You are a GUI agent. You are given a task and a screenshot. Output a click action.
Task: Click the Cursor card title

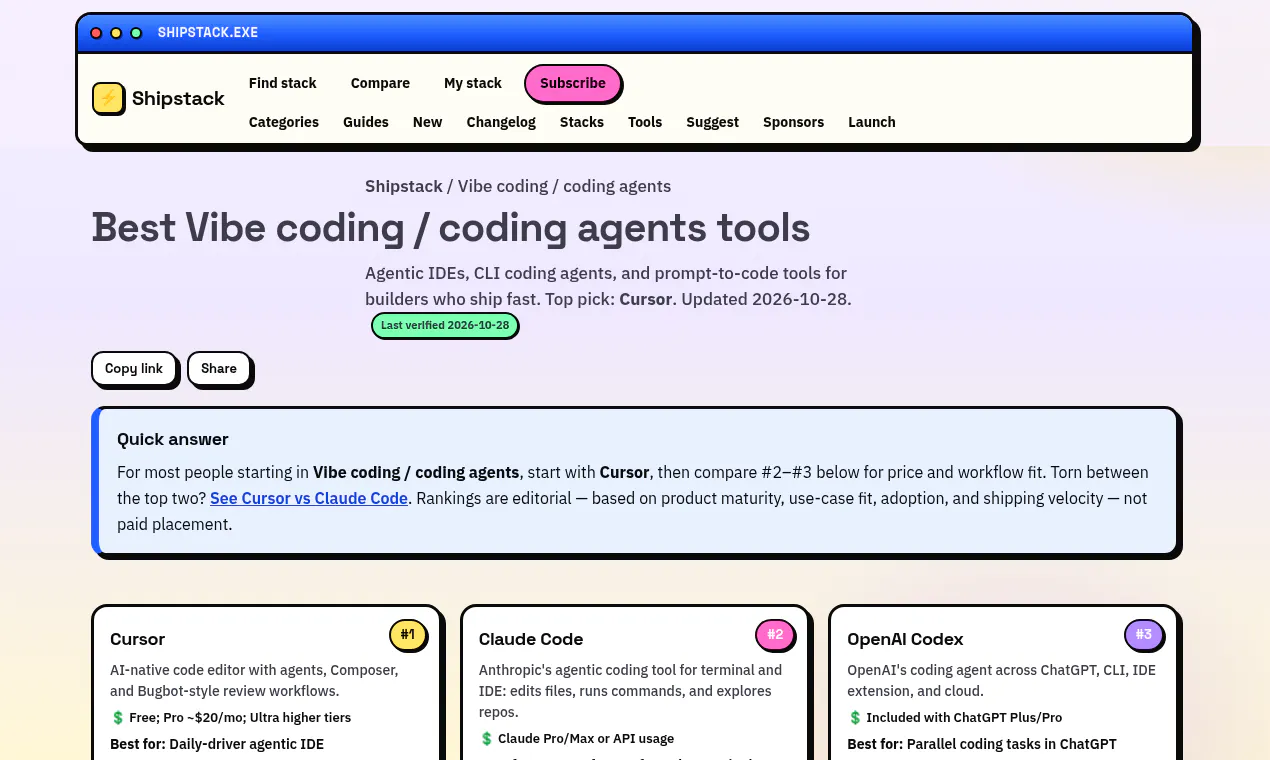(137, 639)
